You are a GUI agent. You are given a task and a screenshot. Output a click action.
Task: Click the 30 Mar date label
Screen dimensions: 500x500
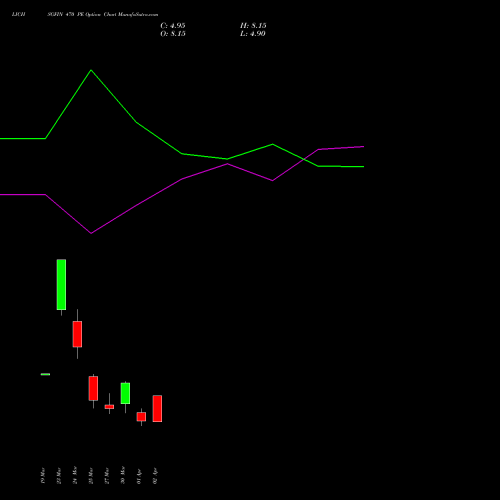123,475
